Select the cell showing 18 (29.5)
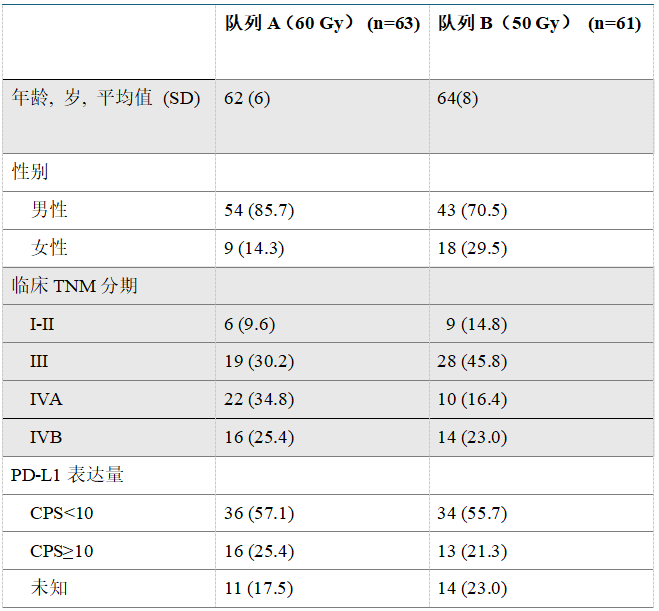659x611 pixels. [x=472, y=248]
